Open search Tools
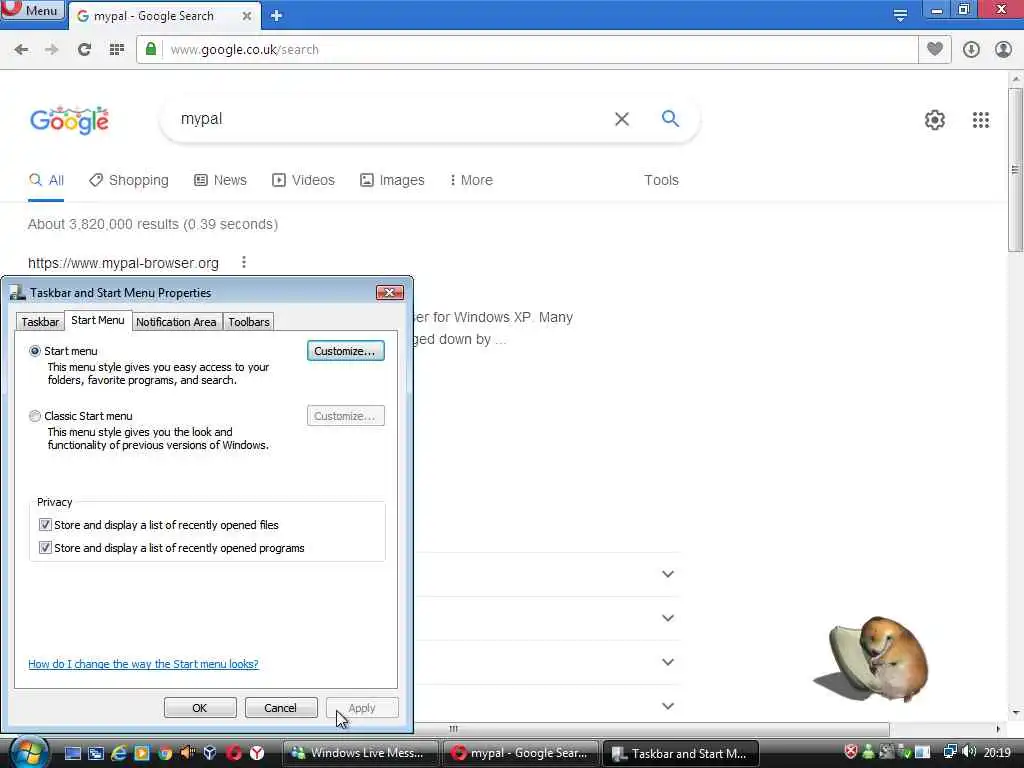This screenshot has height=768, width=1024. point(661,180)
